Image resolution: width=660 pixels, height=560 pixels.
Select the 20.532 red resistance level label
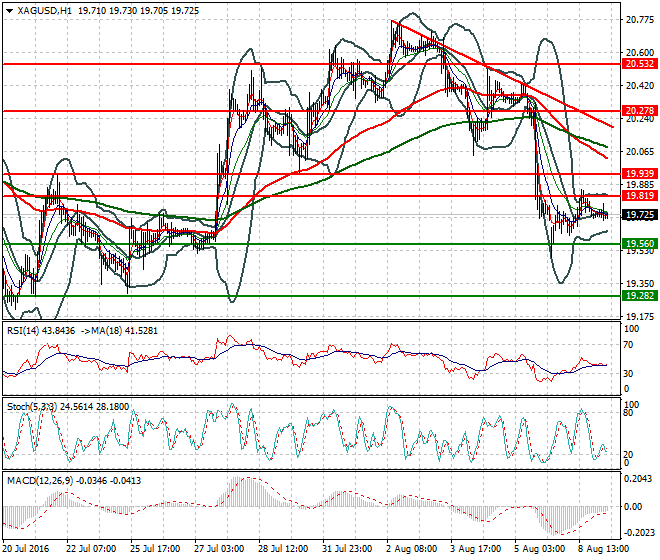click(640, 64)
